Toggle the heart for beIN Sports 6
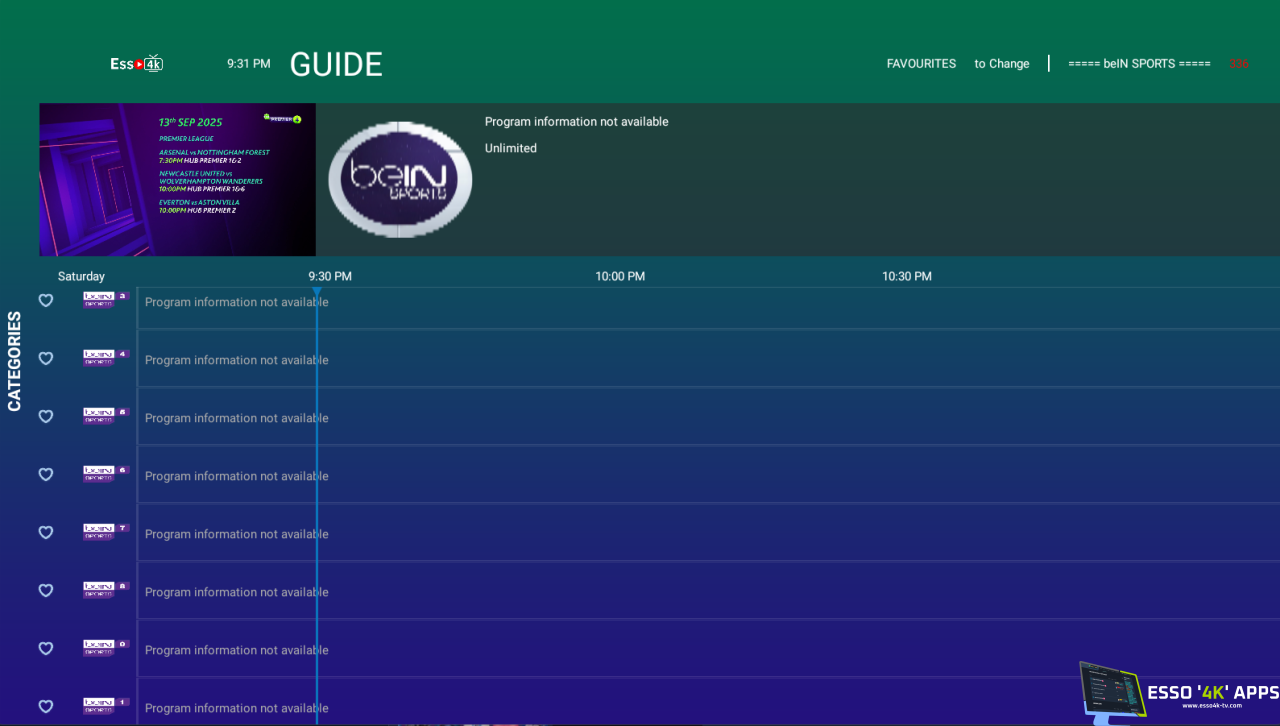This screenshot has width=1280, height=726. coord(45,475)
